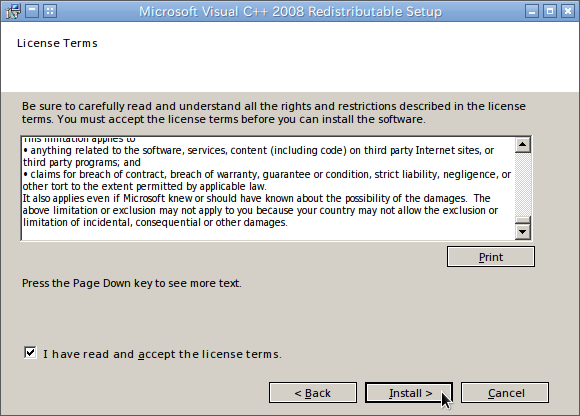Click the four-dot button in the title bar

(50, 11)
